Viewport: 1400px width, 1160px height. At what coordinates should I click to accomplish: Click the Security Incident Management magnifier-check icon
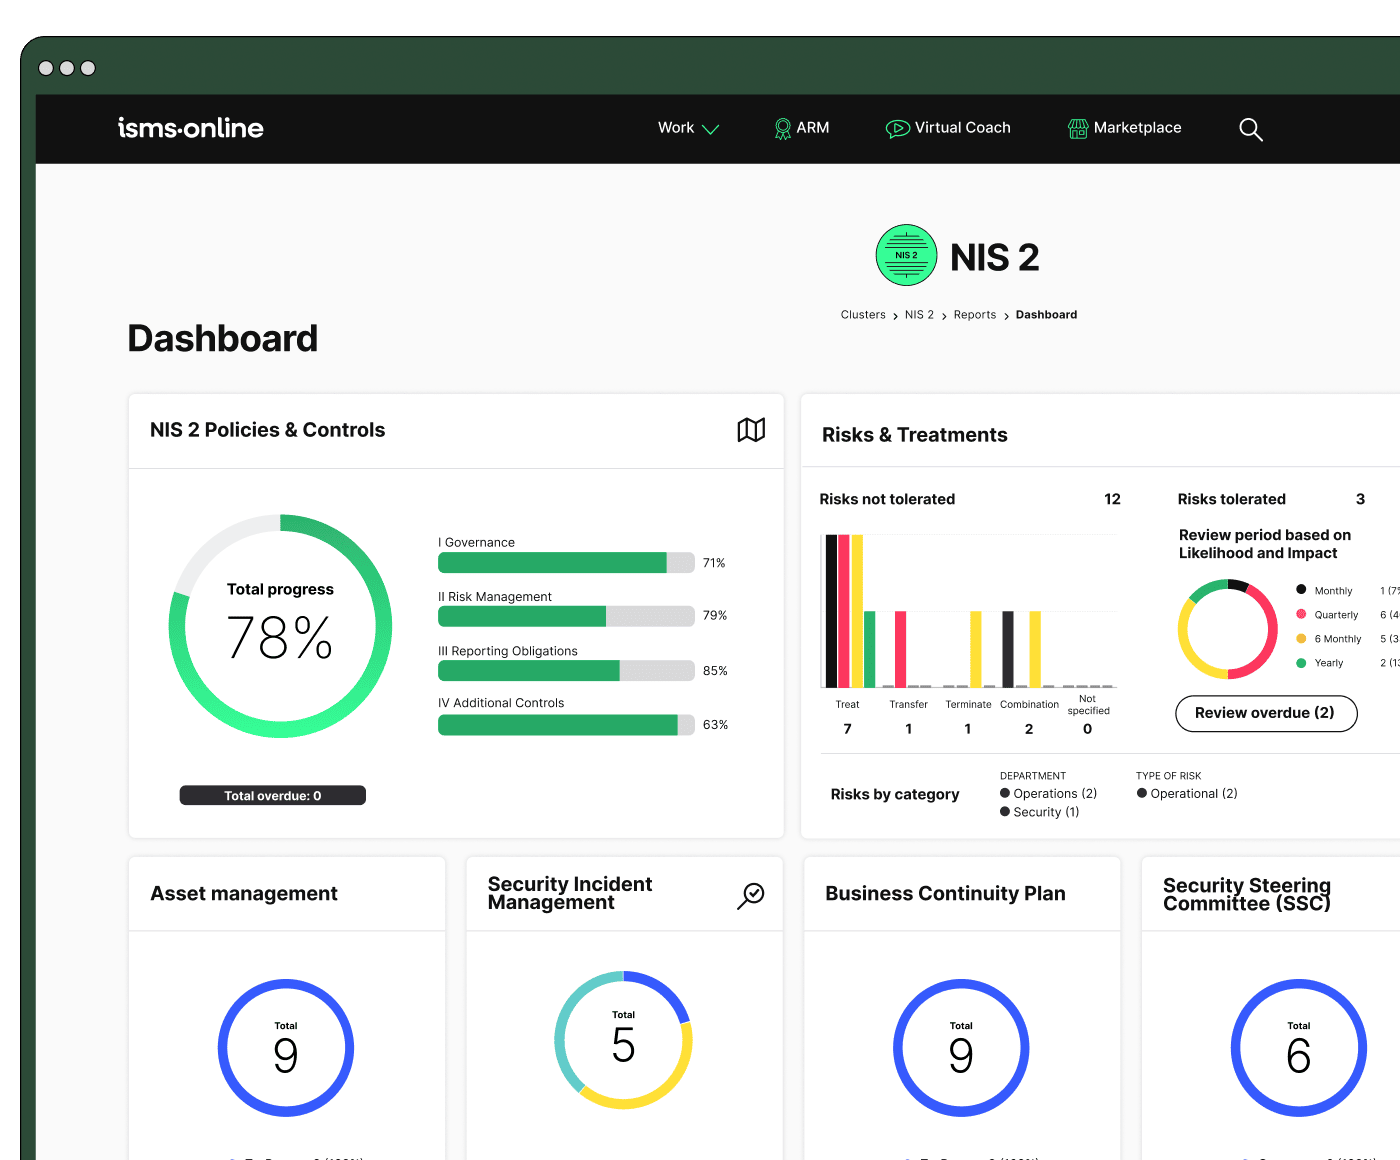pyautogui.click(x=751, y=895)
